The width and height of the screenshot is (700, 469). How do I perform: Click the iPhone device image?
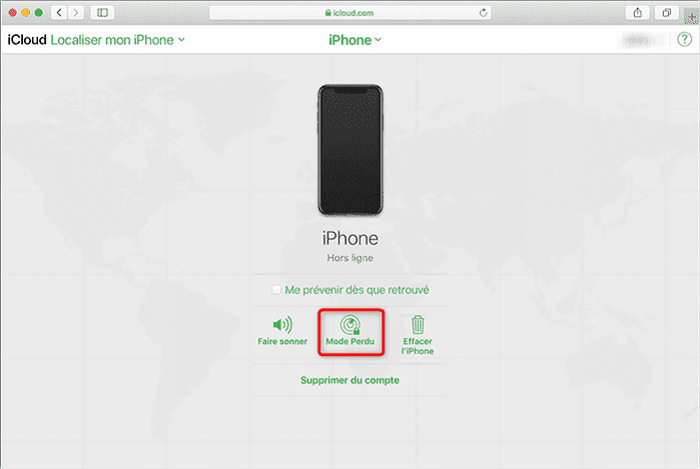pos(350,150)
